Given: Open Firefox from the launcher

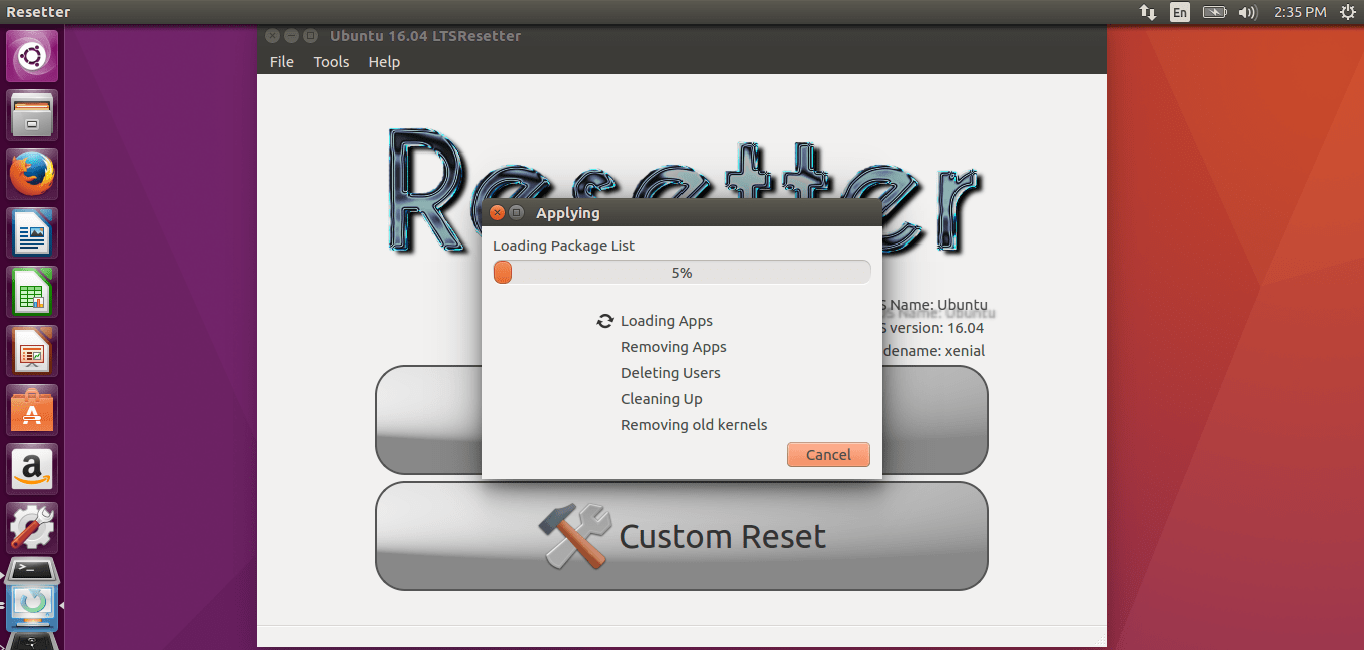Looking at the screenshot, I should pyautogui.click(x=31, y=173).
